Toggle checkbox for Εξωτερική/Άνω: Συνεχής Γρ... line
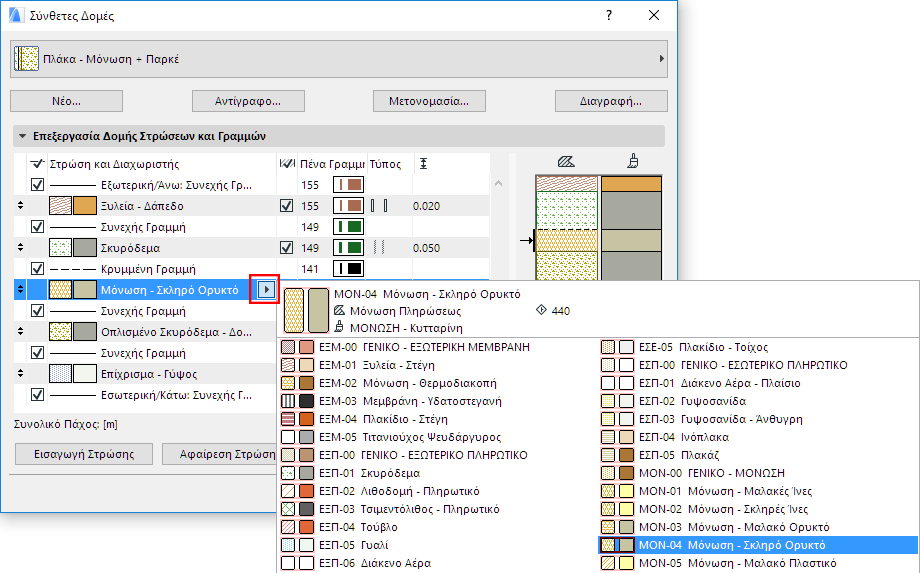The height and width of the screenshot is (573, 921). click(x=38, y=185)
